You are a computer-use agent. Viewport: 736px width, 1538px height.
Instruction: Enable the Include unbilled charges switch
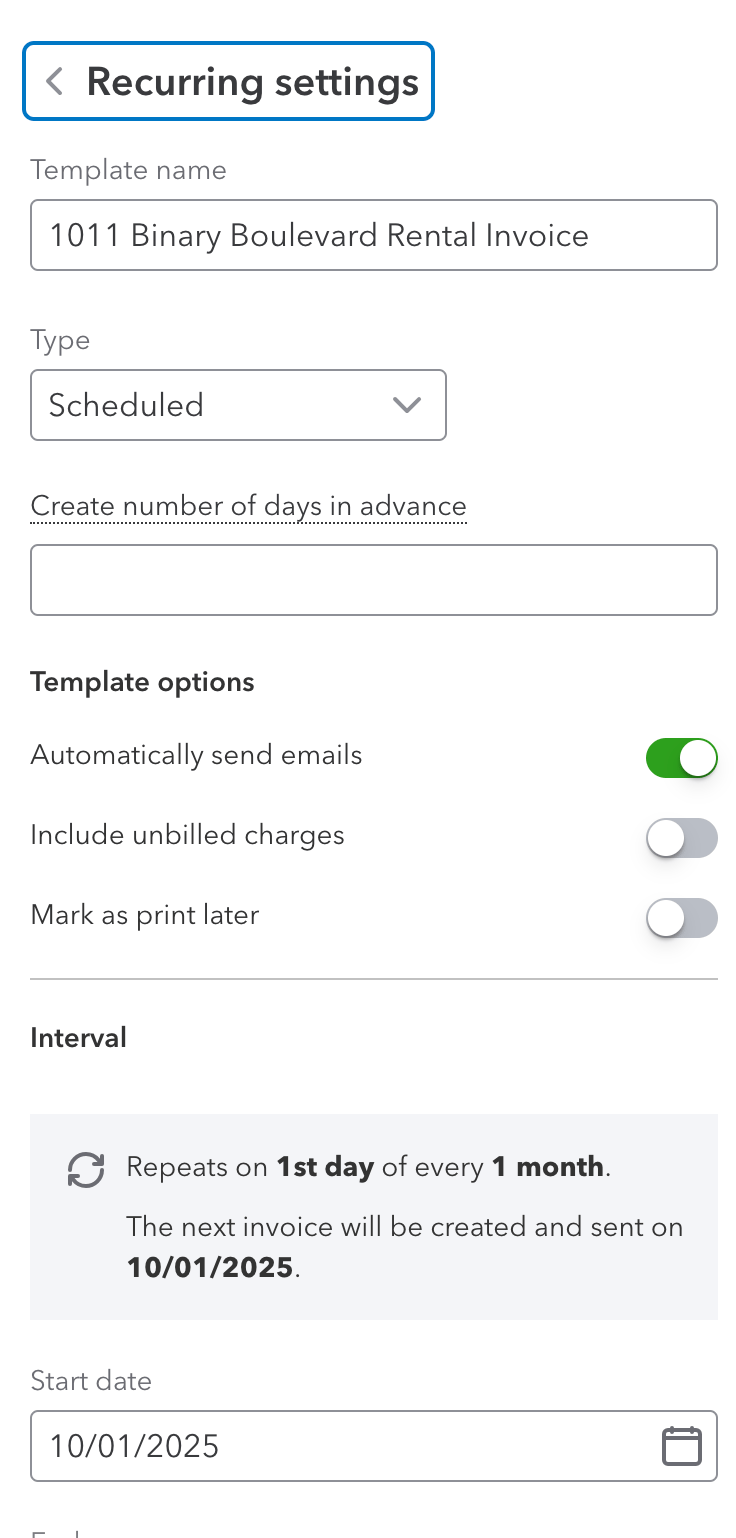coord(682,838)
